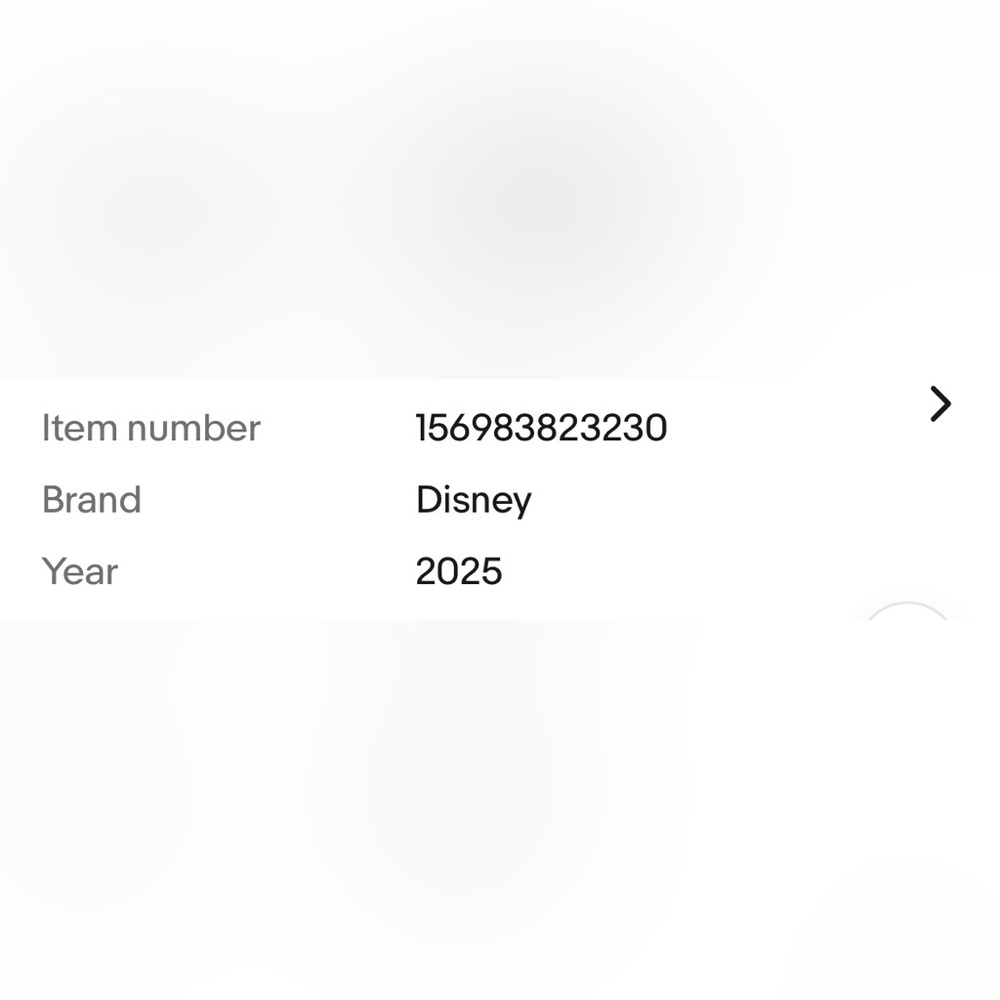This screenshot has width=1000, height=1000.
Task: Show more specifics via the black chevron
Action: (x=940, y=404)
